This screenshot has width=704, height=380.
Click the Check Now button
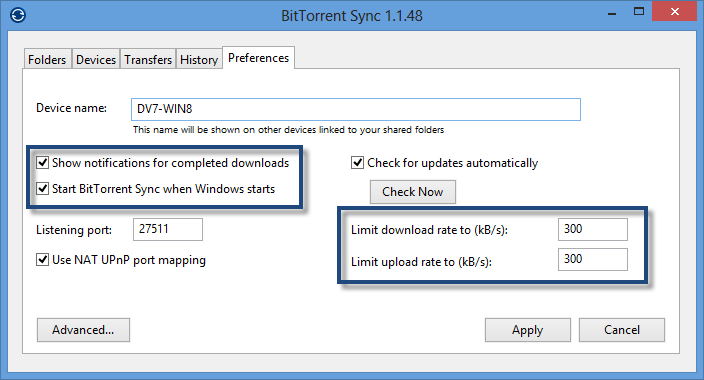point(413,192)
